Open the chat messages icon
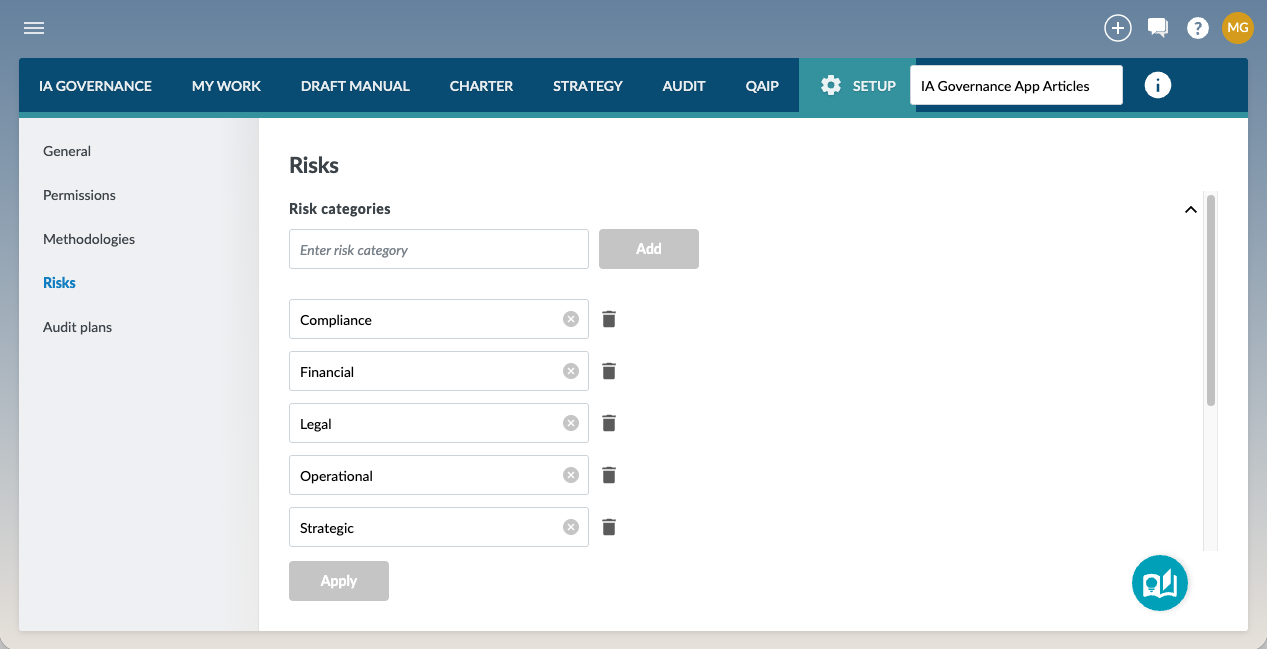The image size is (1267, 649). pos(1158,28)
